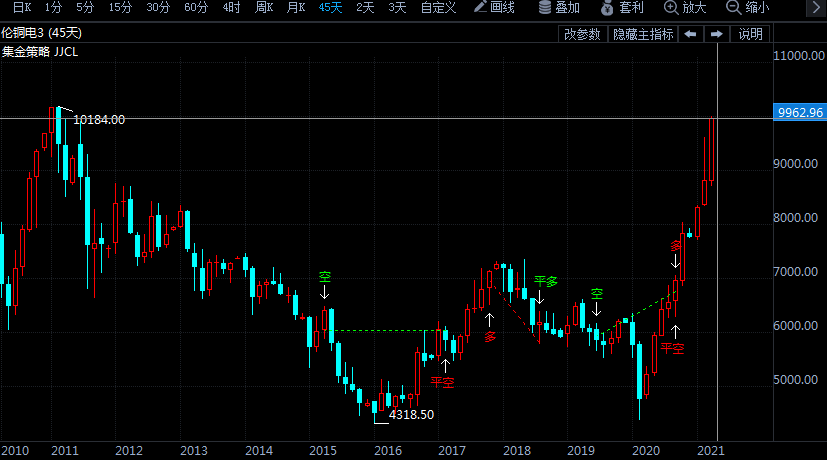Click the 10184.00 high price label
This screenshot has height=460, width=827.
(99, 120)
